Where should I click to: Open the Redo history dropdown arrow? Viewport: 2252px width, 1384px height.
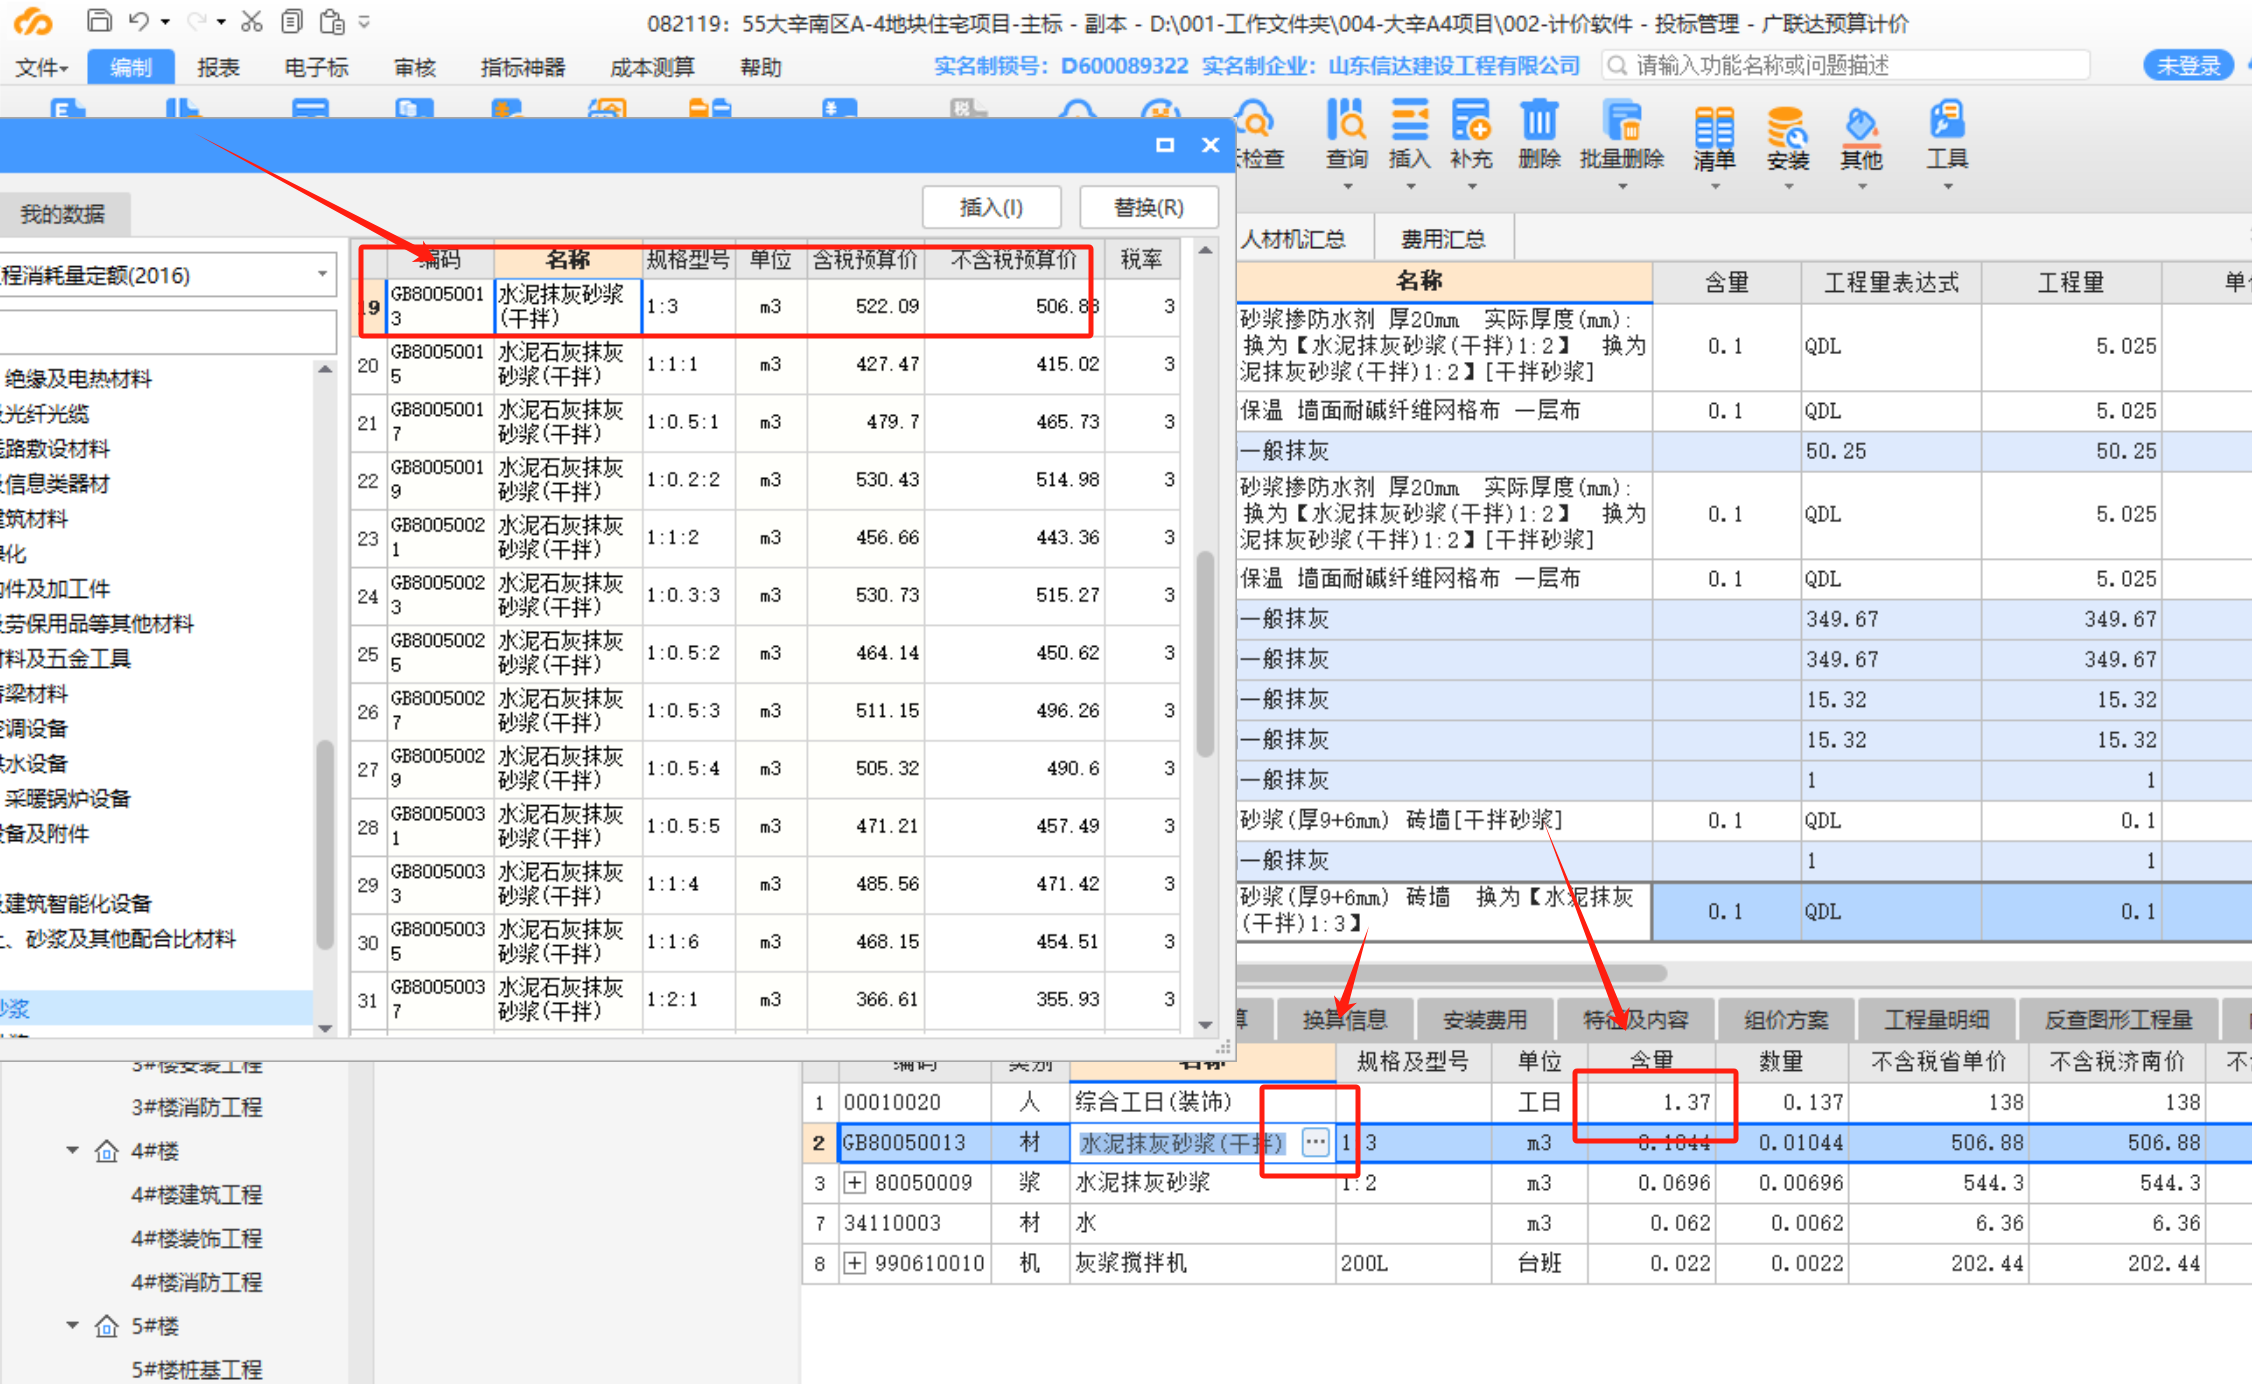[221, 22]
